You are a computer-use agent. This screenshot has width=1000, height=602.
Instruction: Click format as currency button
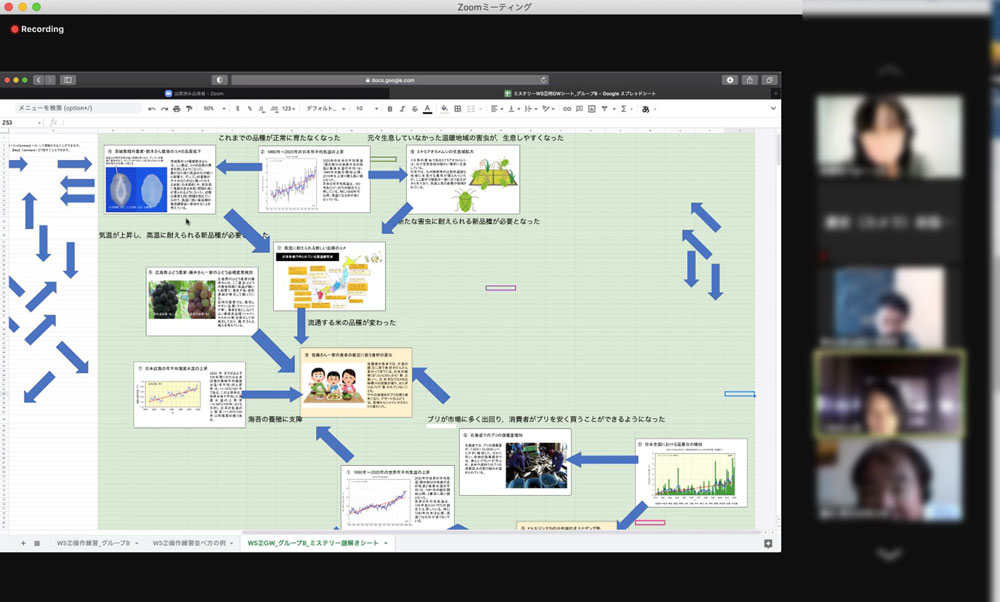(x=237, y=108)
